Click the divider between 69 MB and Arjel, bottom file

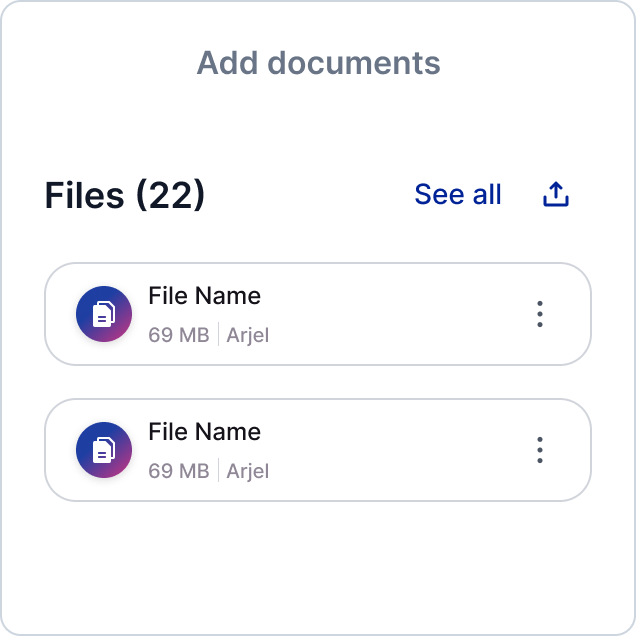[218, 471]
